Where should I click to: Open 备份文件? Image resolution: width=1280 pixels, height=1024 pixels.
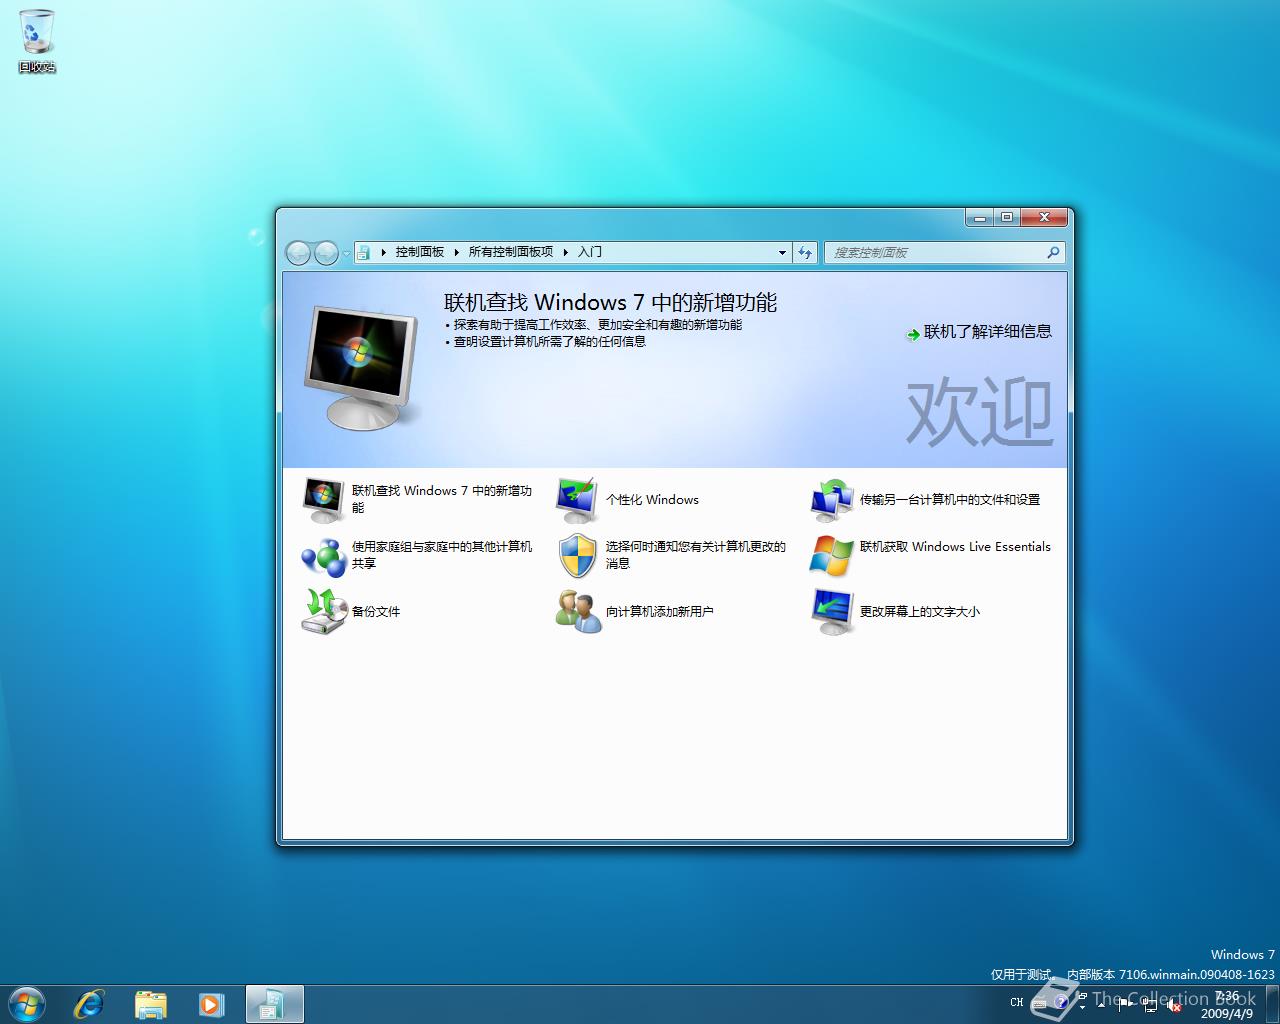[x=376, y=611]
